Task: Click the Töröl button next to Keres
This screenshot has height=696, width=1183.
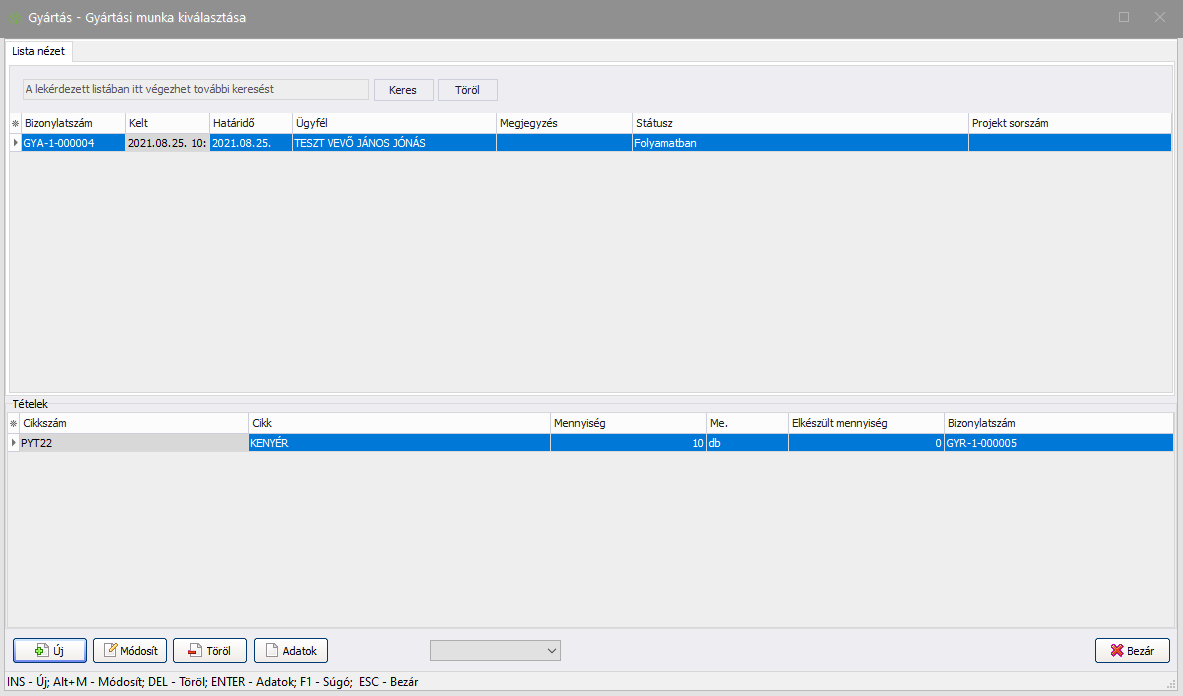Action: (468, 90)
